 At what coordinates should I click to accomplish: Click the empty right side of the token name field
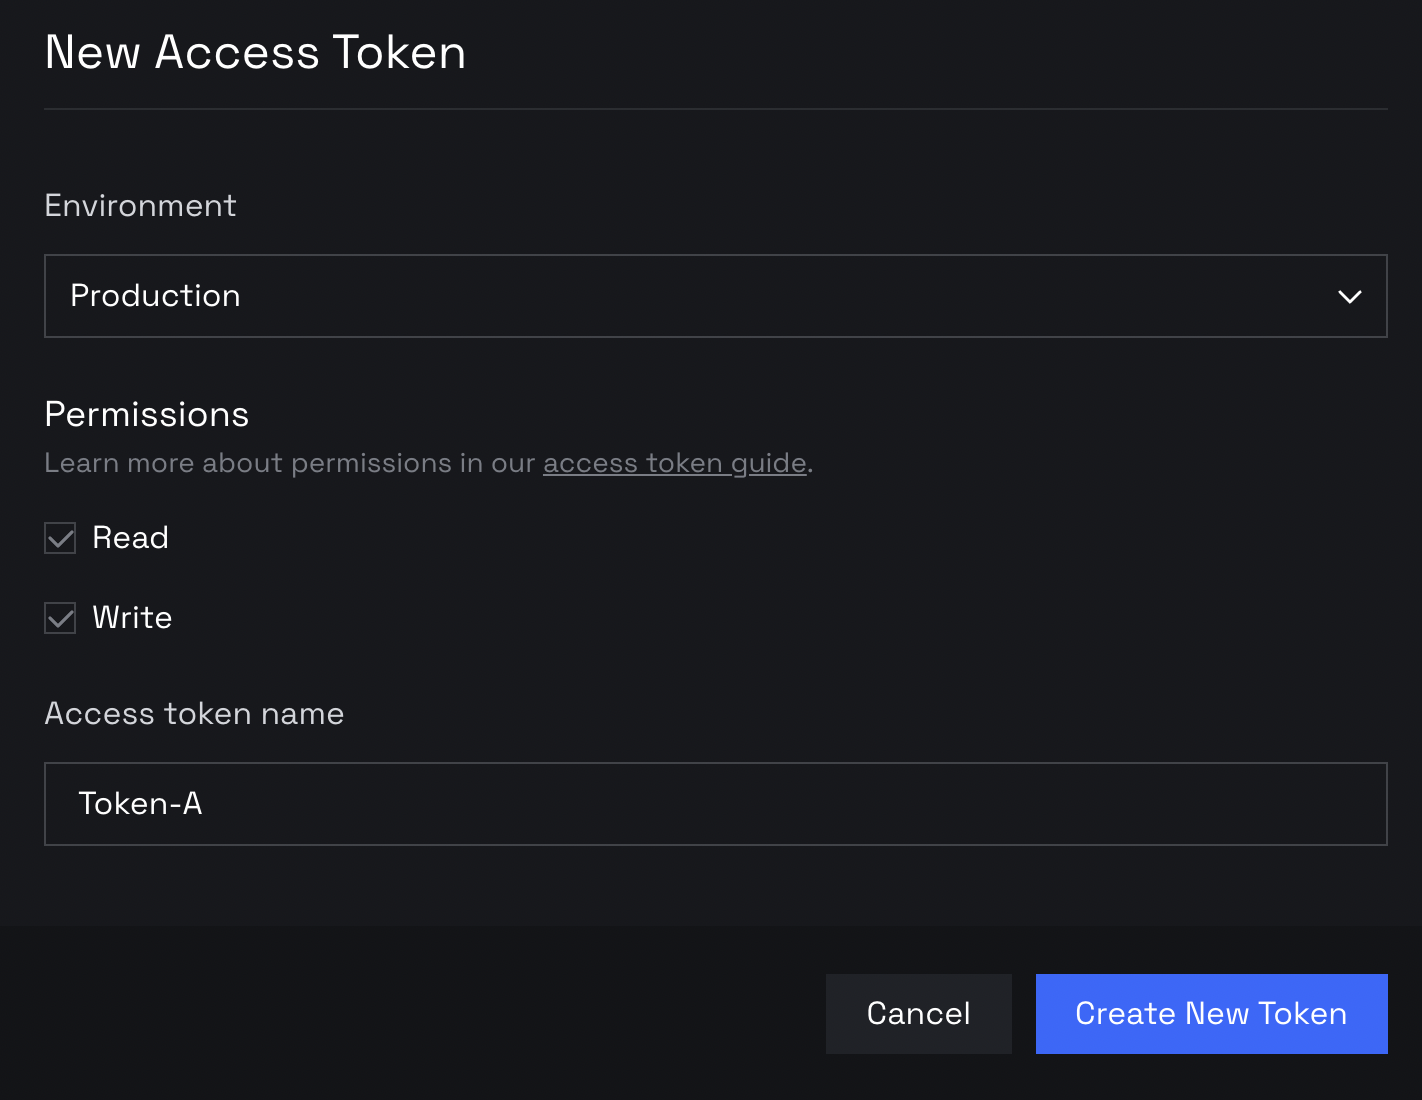pyautogui.click(x=1100, y=804)
